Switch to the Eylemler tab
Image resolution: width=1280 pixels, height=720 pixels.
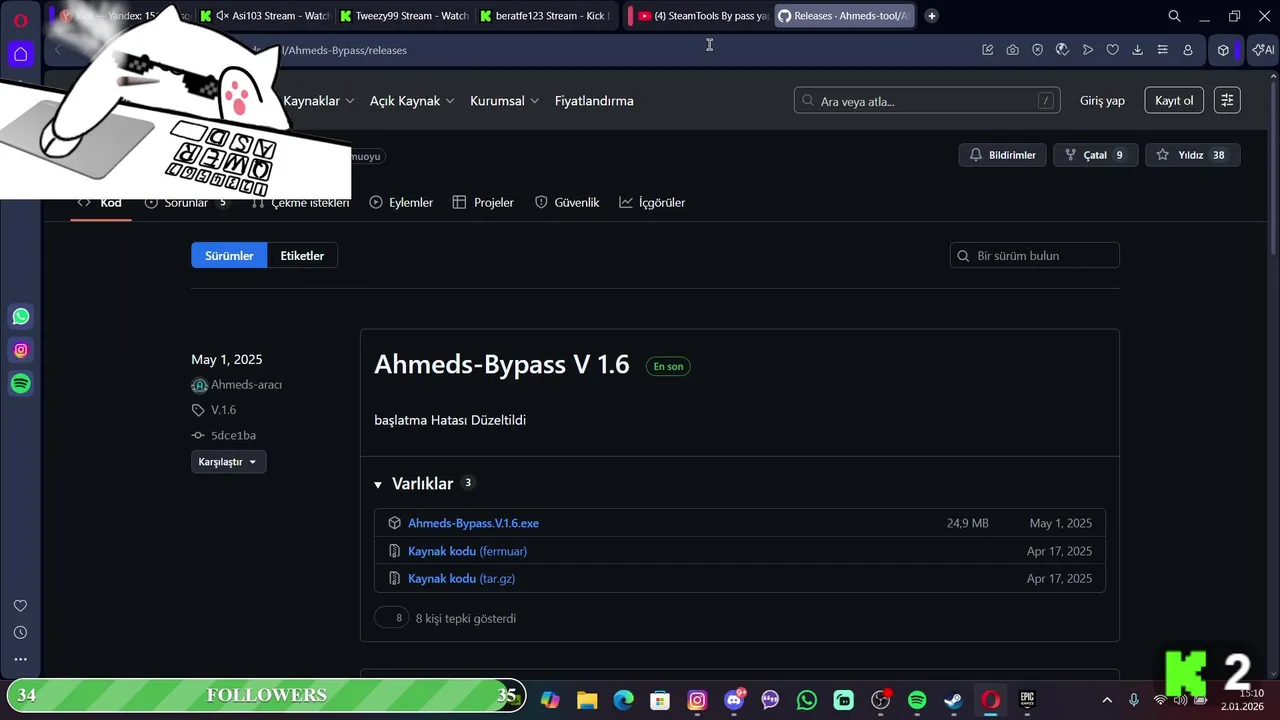point(401,202)
